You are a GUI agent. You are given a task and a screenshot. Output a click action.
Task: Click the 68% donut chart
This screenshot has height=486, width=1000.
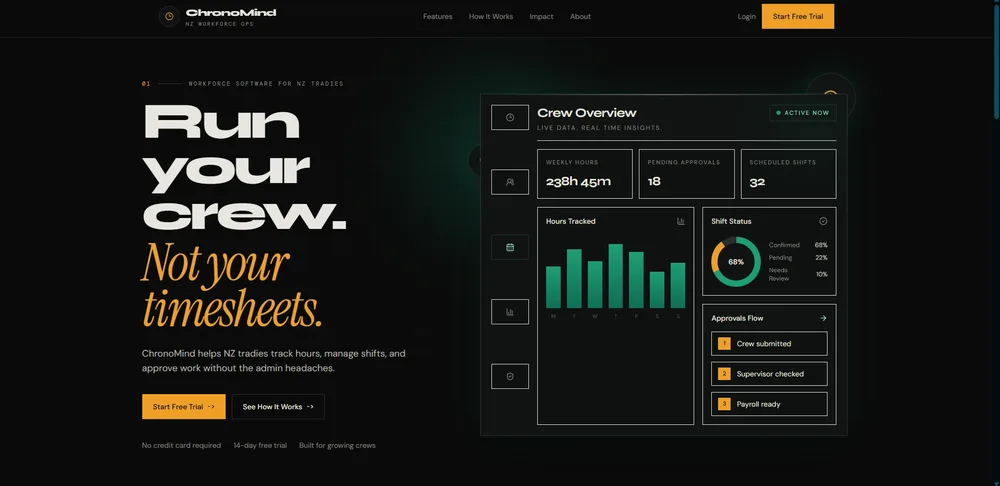pos(736,262)
